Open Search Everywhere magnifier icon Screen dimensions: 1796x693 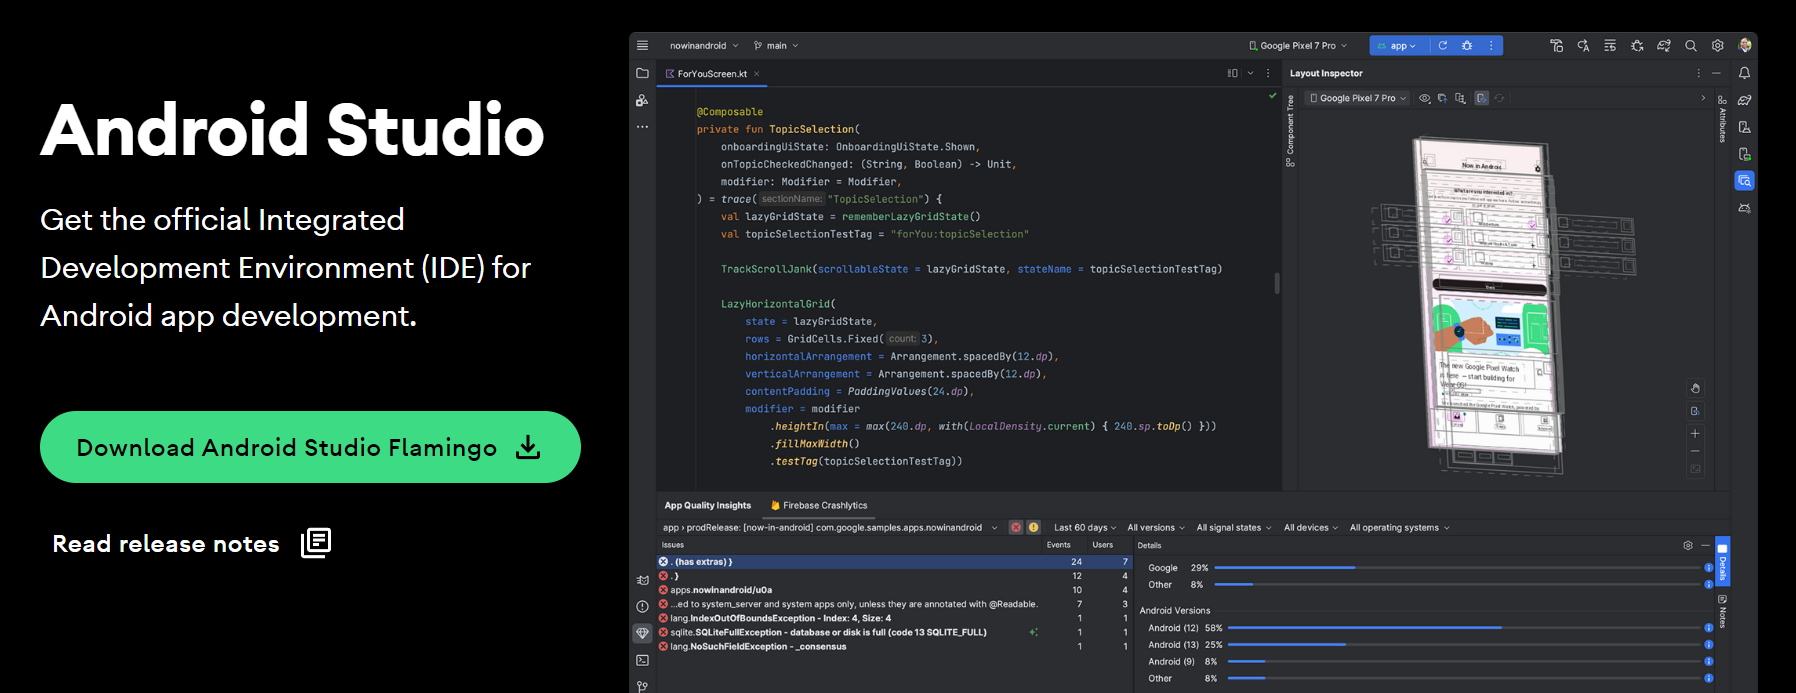pos(1691,45)
